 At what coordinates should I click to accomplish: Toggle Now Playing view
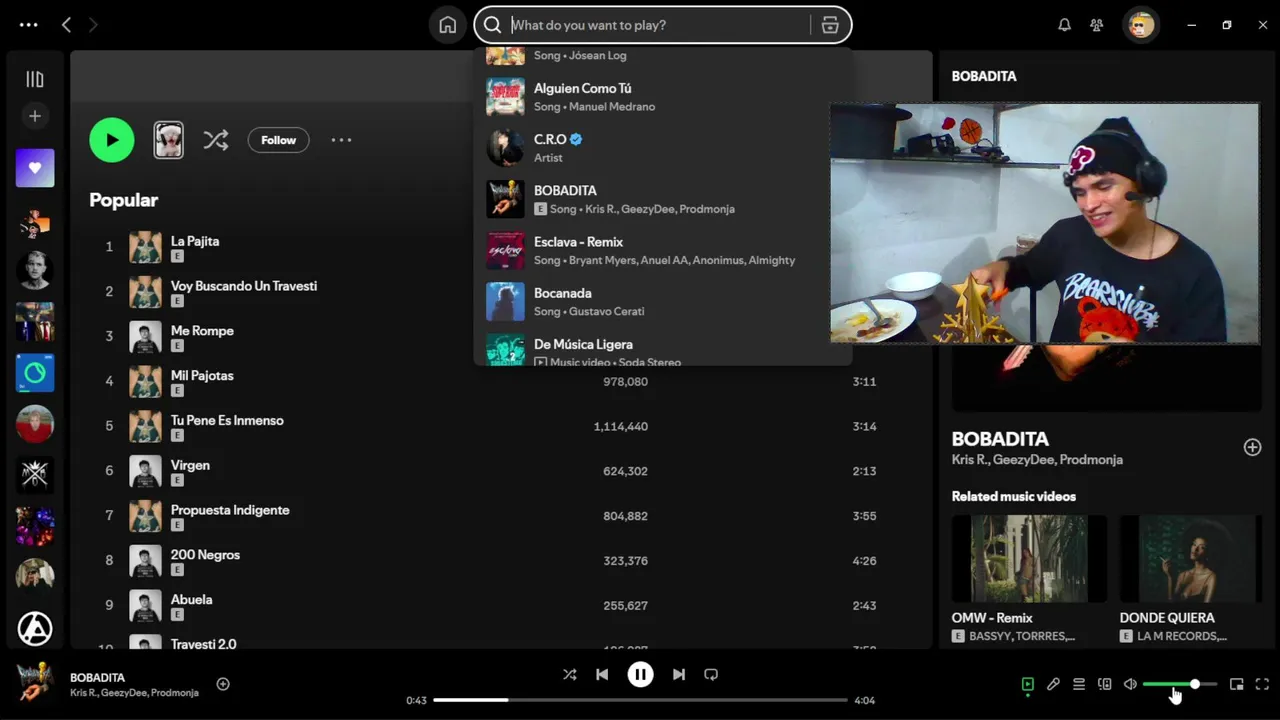click(1027, 684)
